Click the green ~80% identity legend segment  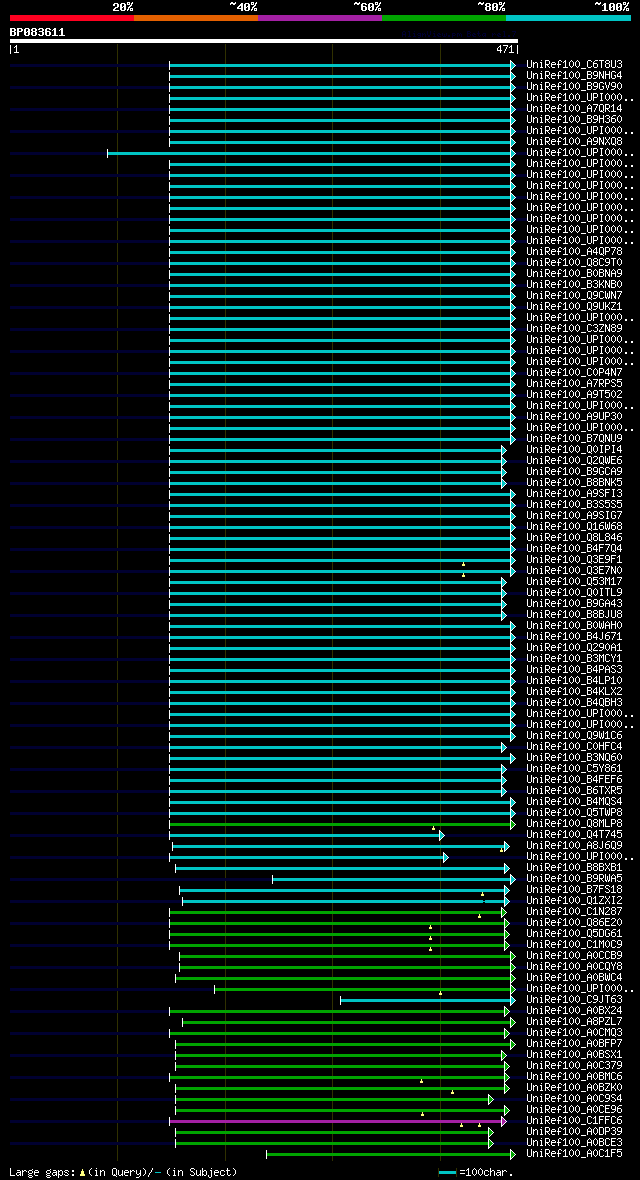click(x=444, y=17)
